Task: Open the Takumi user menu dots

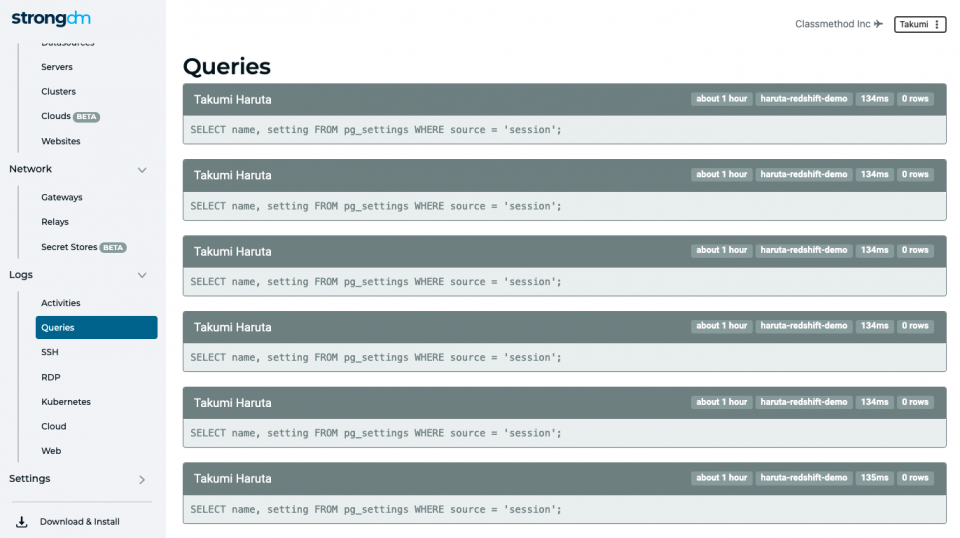Action: 937,24
